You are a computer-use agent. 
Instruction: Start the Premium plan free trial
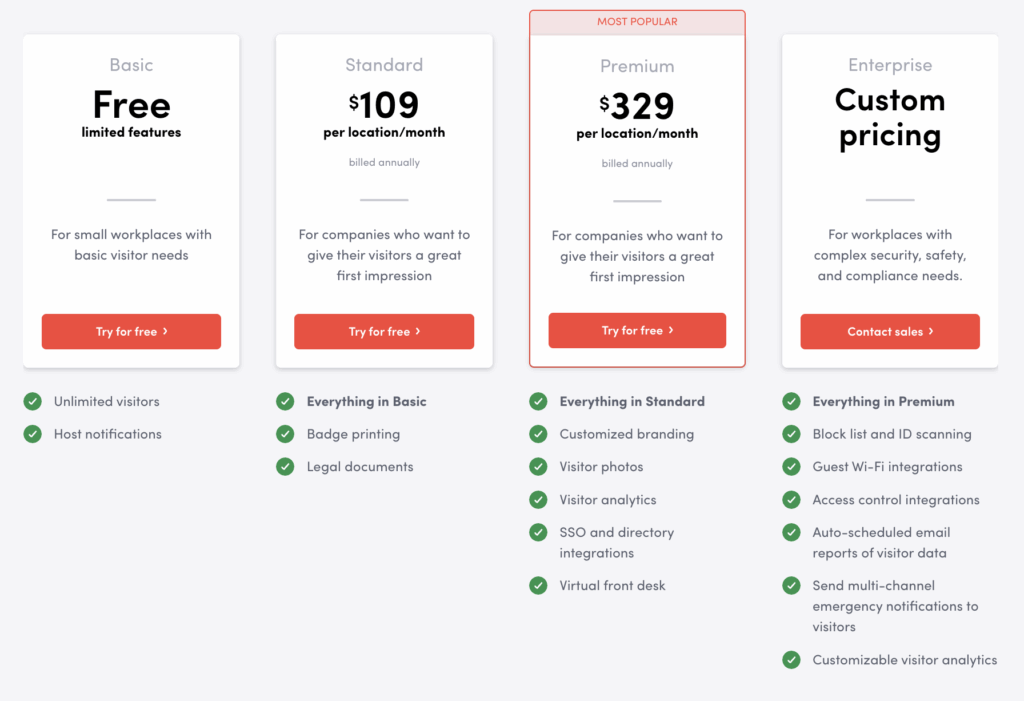(x=637, y=331)
